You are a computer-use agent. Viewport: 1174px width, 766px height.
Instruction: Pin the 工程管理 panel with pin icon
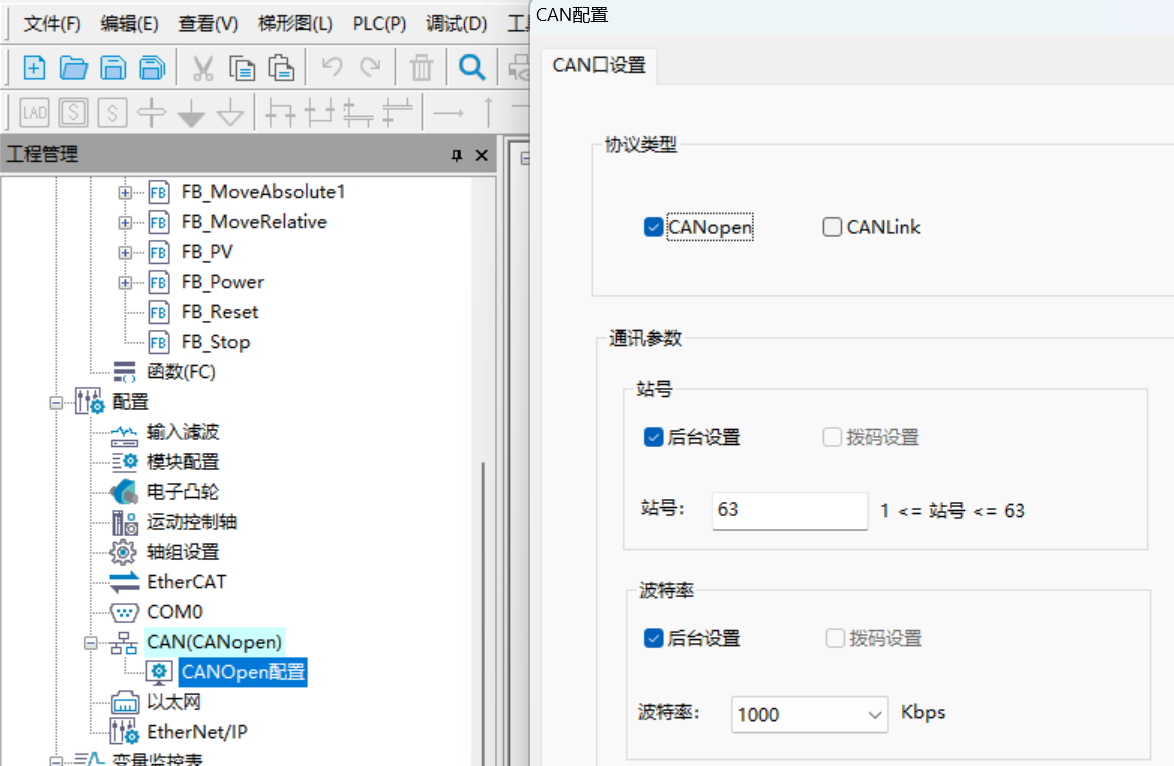(457, 155)
